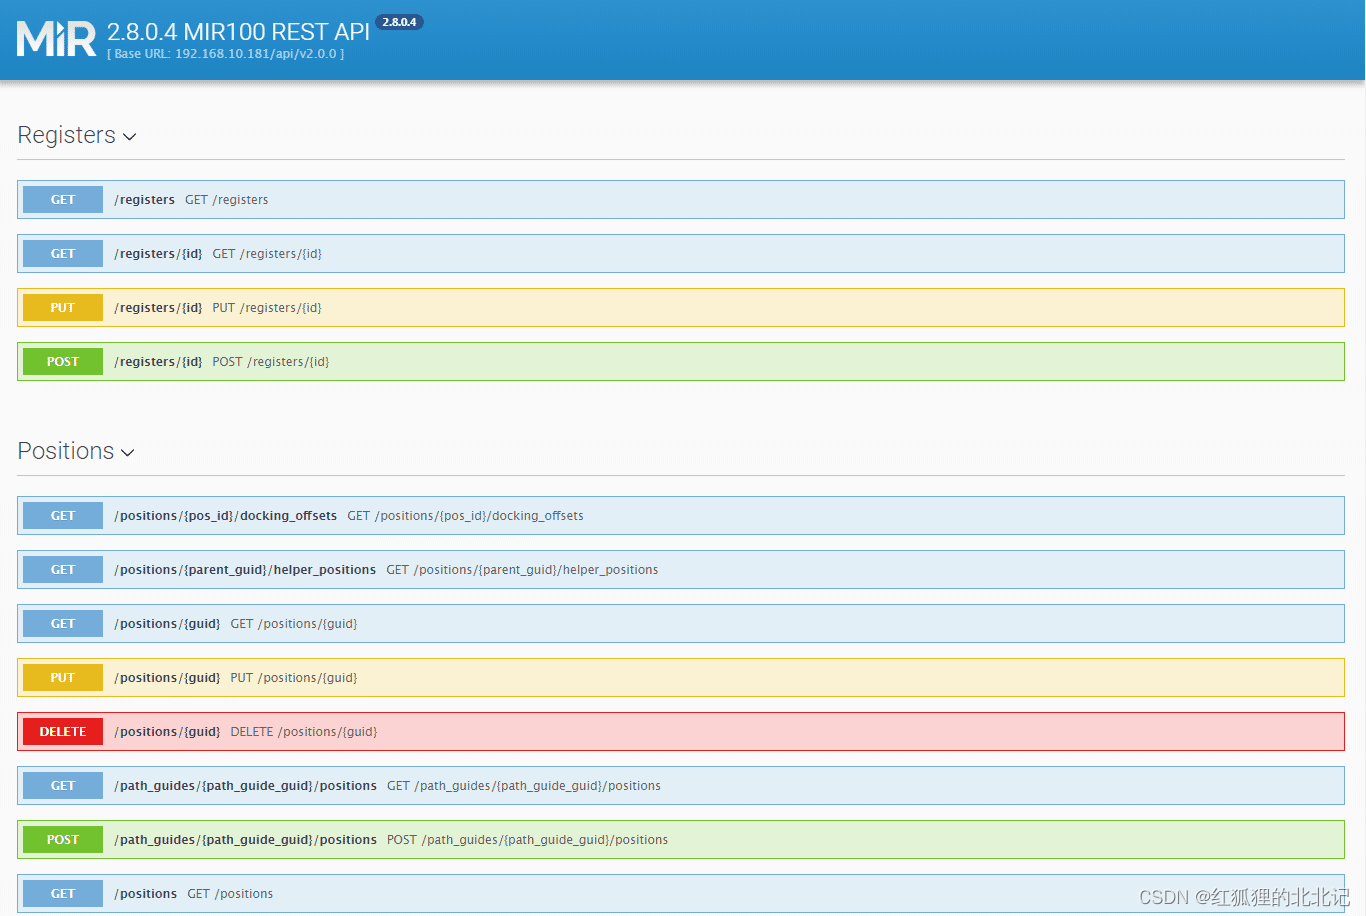The height and width of the screenshot is (916, 1366).
Task: Expand POST path_guides positions endpoint
Action: click(x=681, y=840)
